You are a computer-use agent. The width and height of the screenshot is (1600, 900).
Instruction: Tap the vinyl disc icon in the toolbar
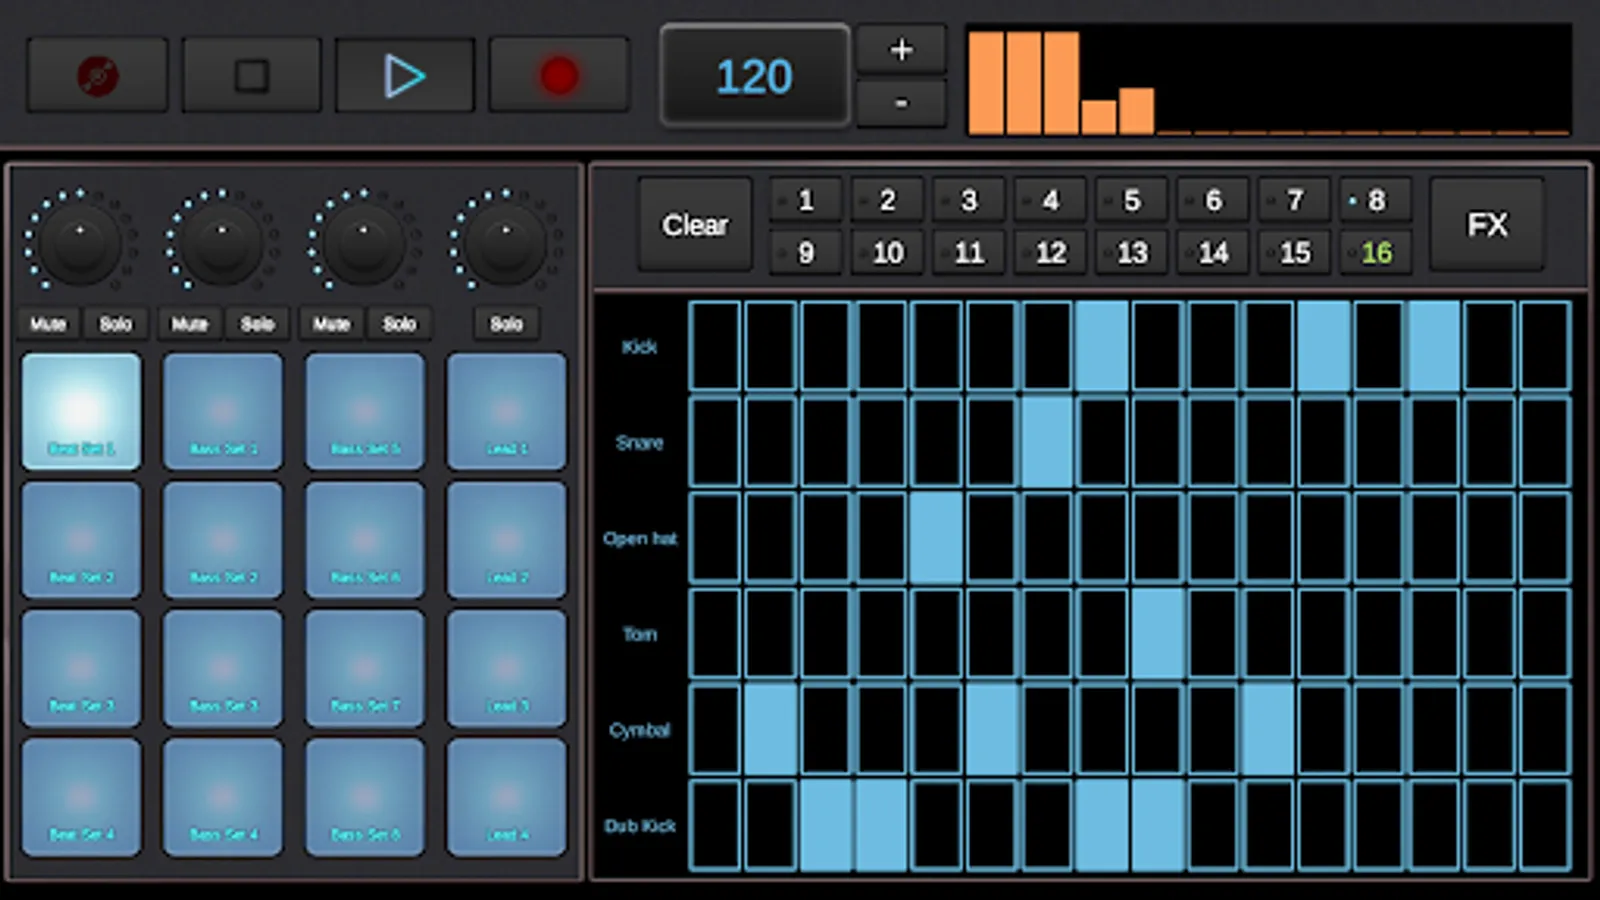97,72
